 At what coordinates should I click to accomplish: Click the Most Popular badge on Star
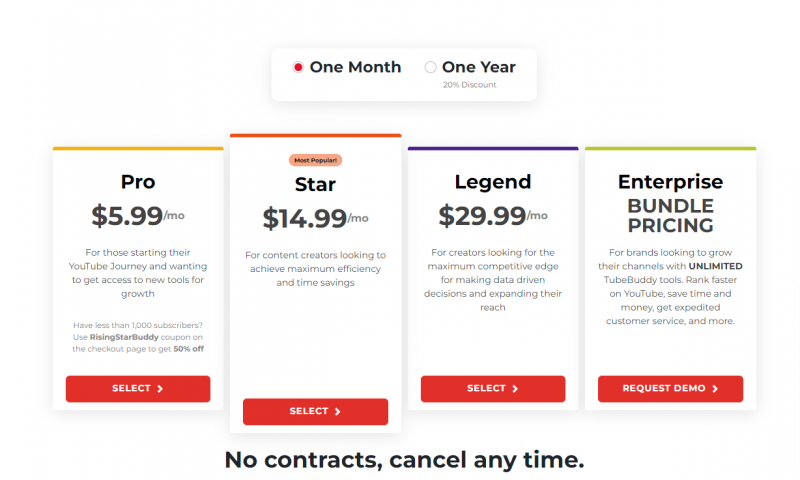pos(315,160)
